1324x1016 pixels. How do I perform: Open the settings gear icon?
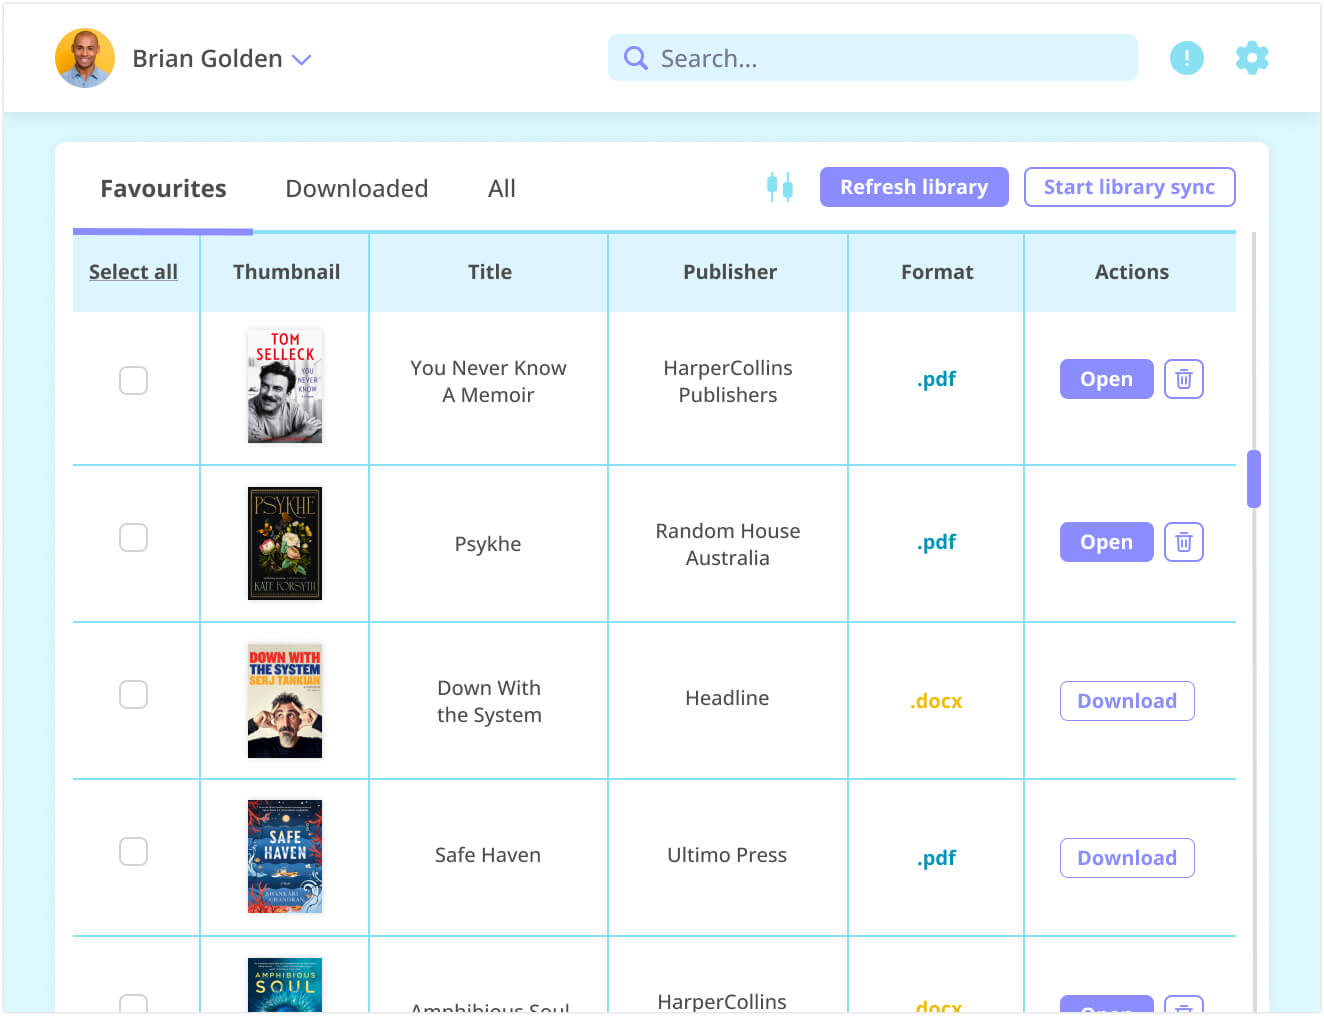1252,58
